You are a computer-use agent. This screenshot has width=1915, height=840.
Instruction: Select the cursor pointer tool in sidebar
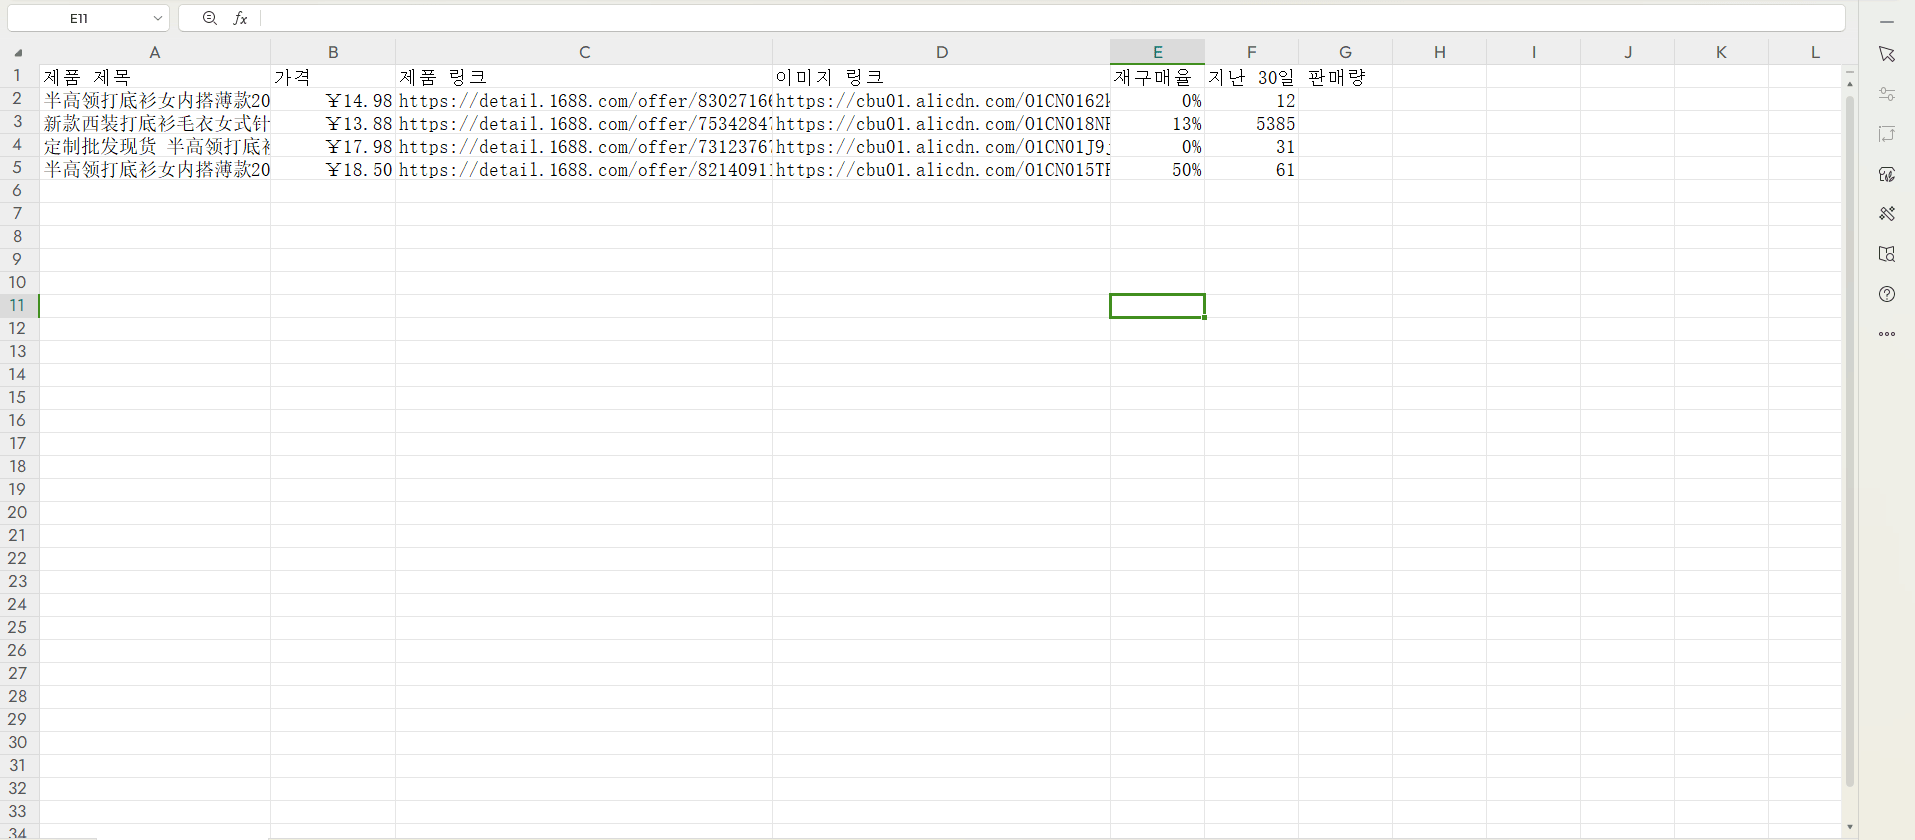tap(1887, 54)
